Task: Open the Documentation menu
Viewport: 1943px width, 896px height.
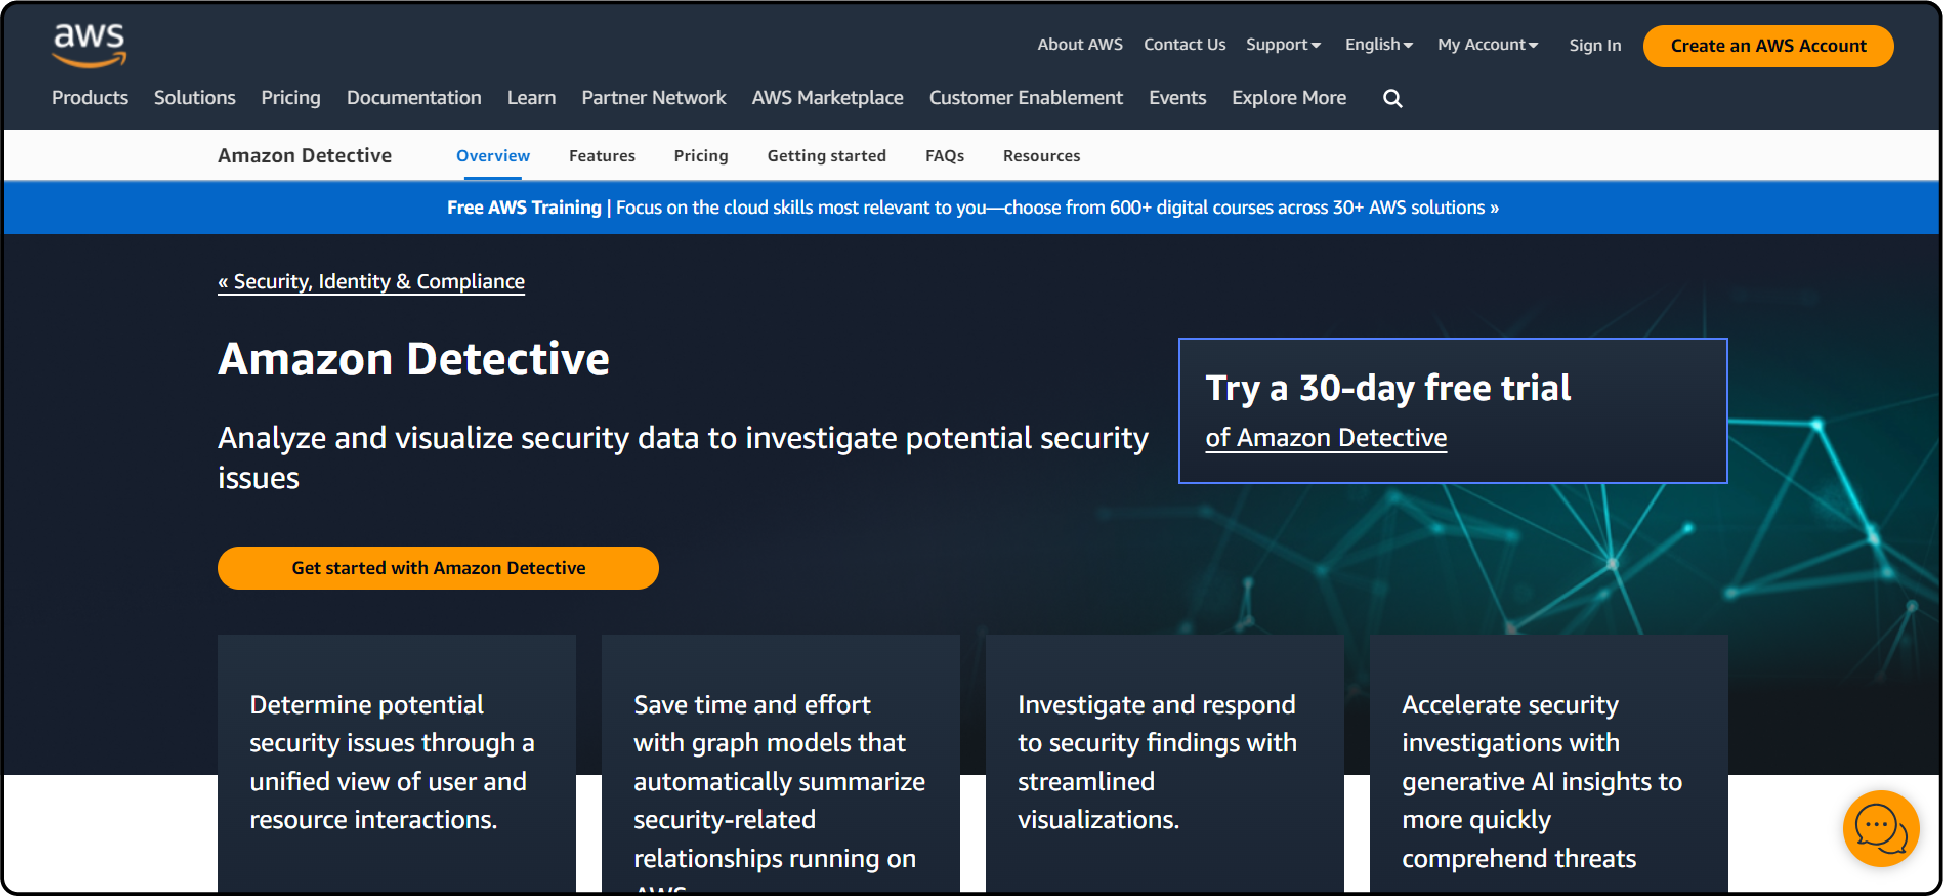Action: (414, 98)
